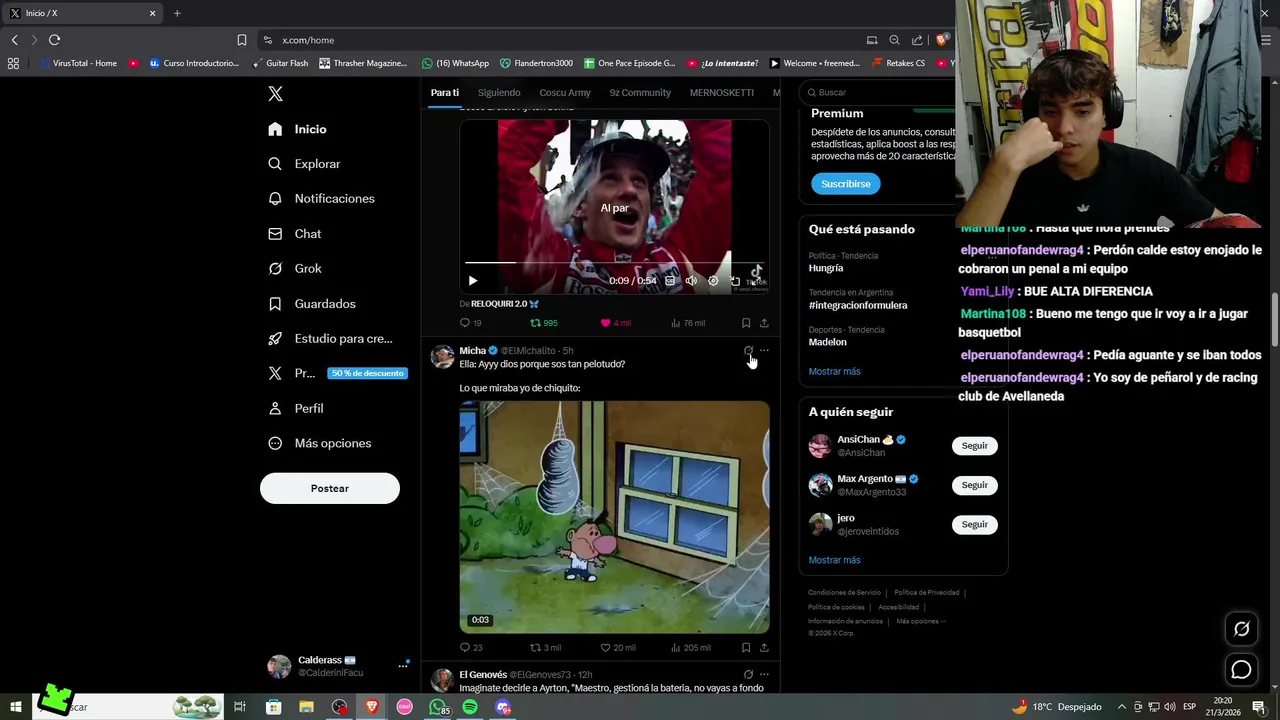Follow Max Argento with Seguir button
The height and width of the screenshot is (720, 1280).
click(x=974, y=485)
